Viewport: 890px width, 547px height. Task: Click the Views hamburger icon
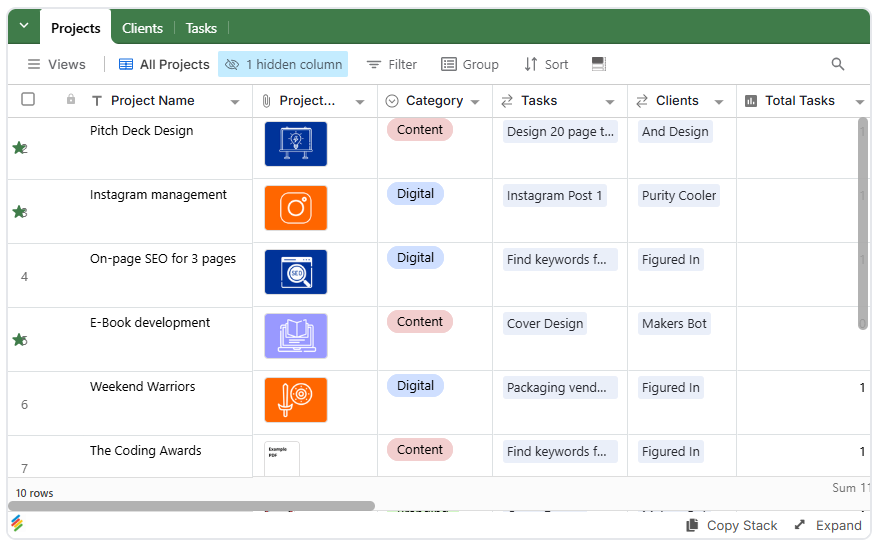pyautogui.click(x=34, y=64)
